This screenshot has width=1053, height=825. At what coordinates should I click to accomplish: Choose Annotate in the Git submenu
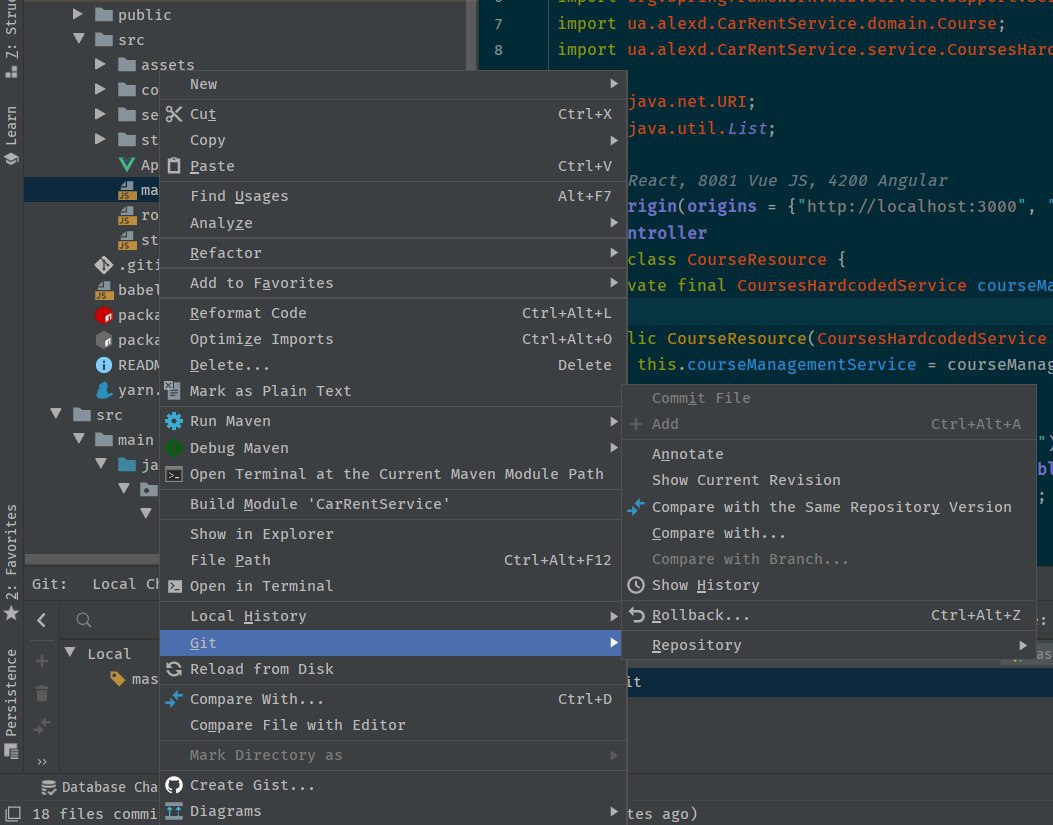tap(687, 454)
